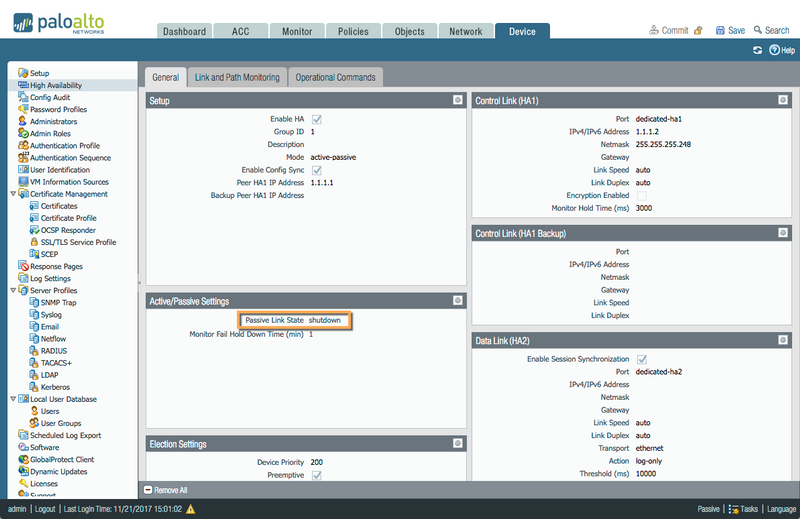Click the RADIUS server icon
The image size is (800, 519).
(x=34, y=351)
